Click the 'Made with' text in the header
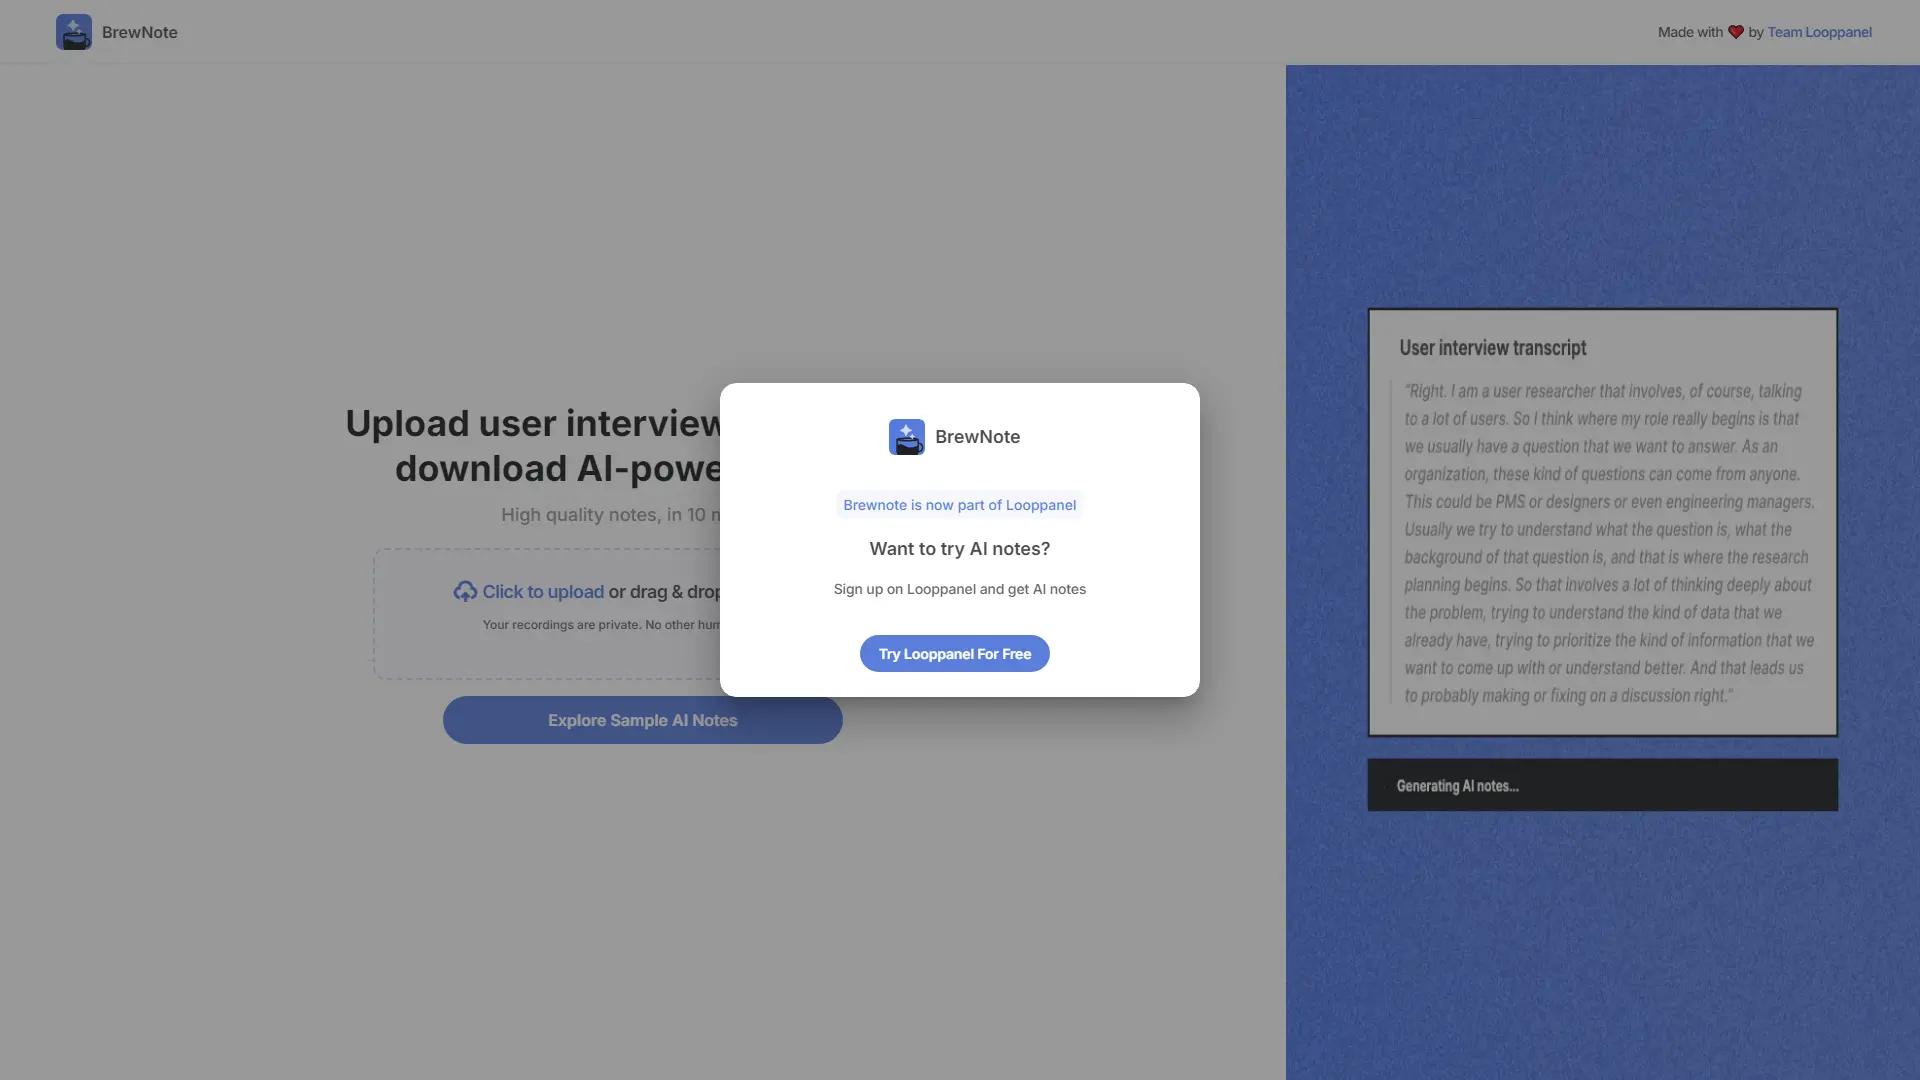The image size is (1920, 1080). click(x=1688, y=31)
